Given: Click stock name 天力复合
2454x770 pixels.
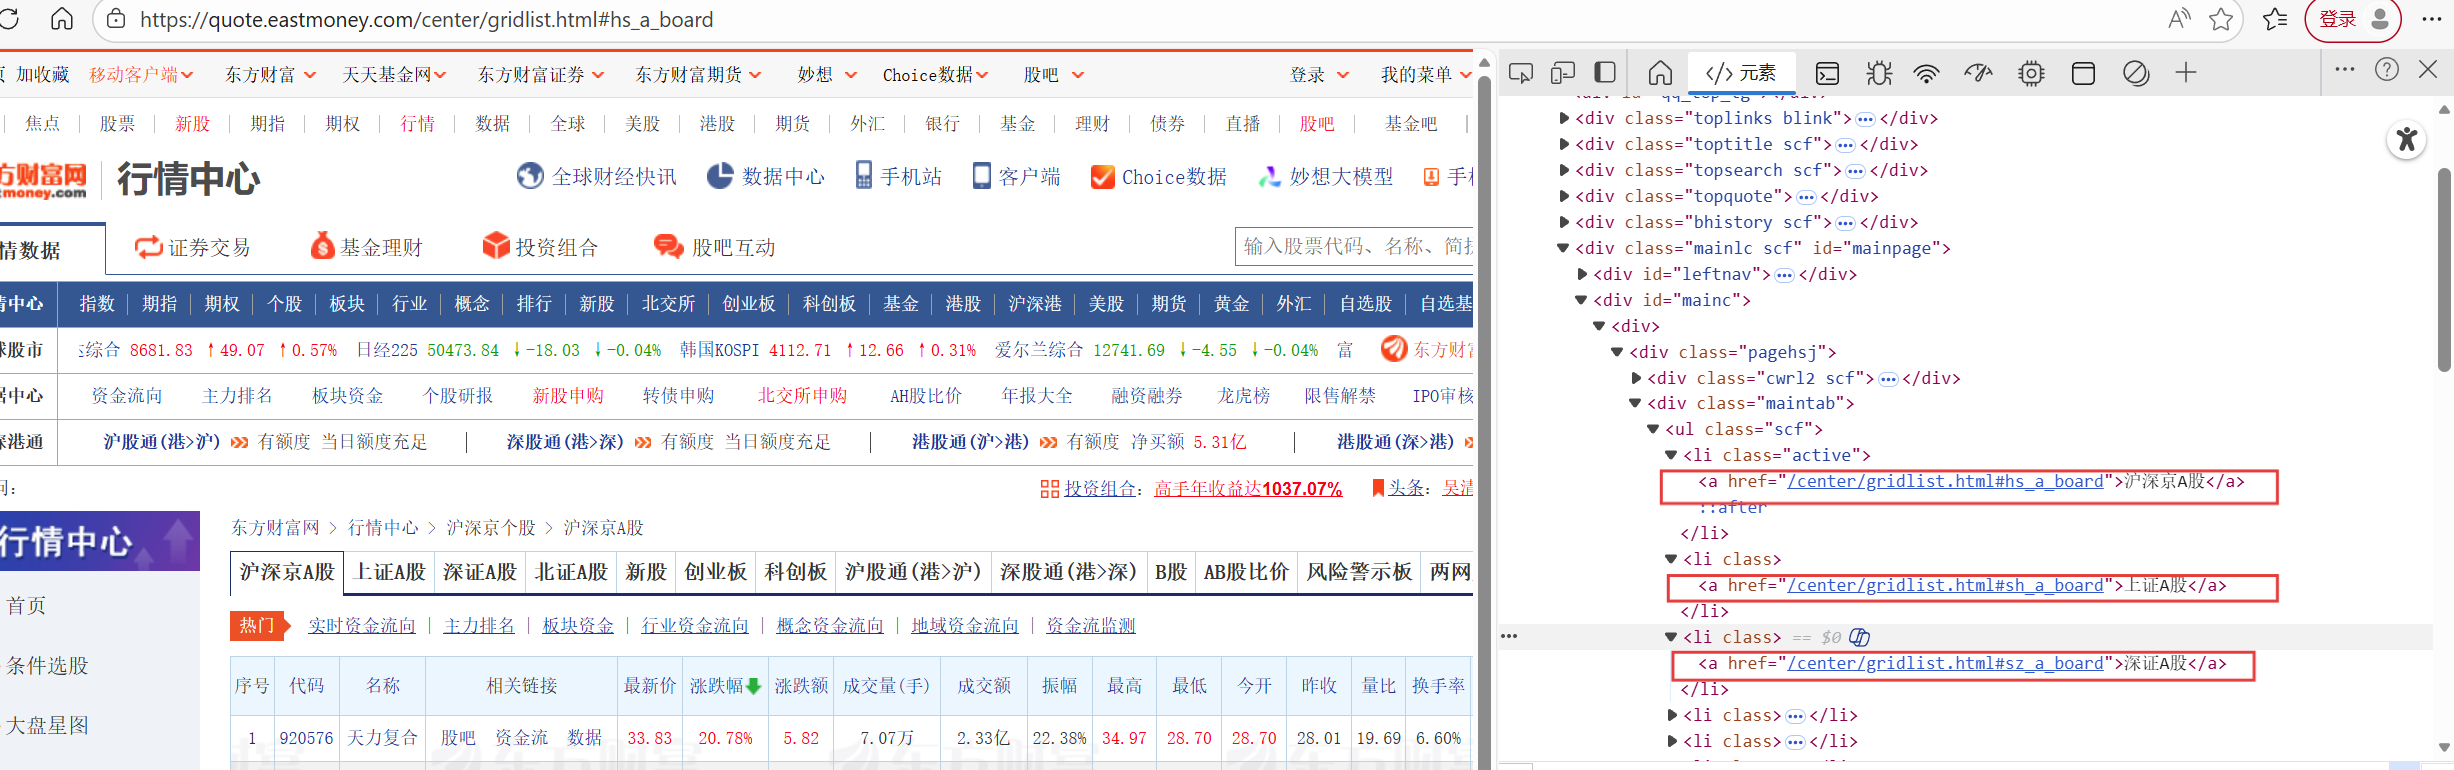Looking at the screenshot, I should tap(382, 738).
